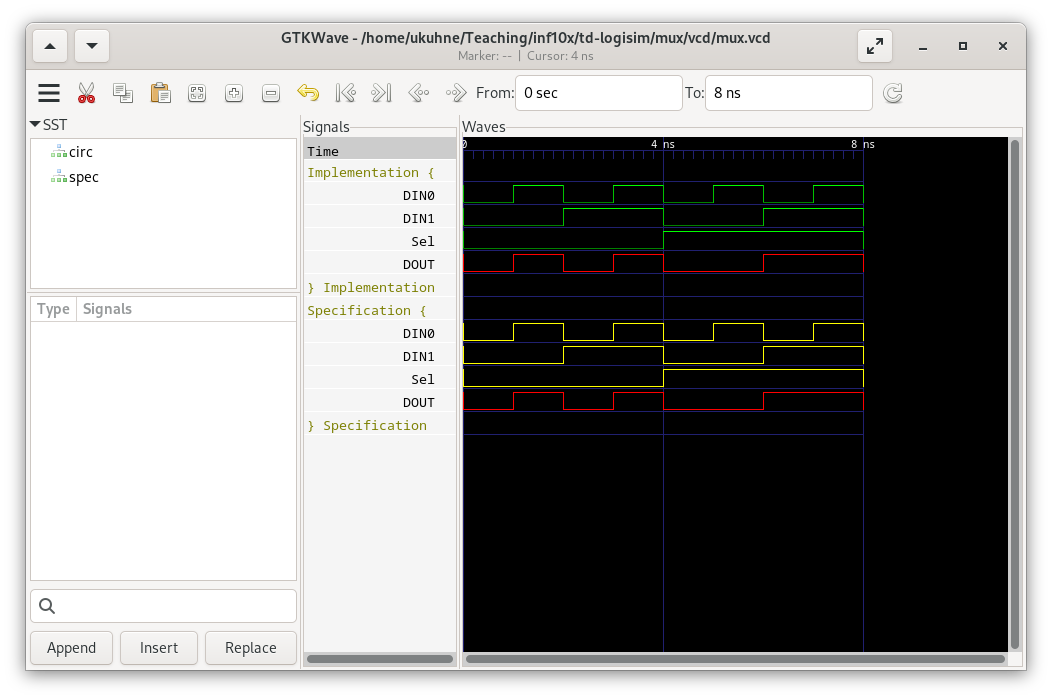Screen dimensions: 1052x699
Task: Click the Zoom Undo yellow arrow
Action: click(308, 93)
